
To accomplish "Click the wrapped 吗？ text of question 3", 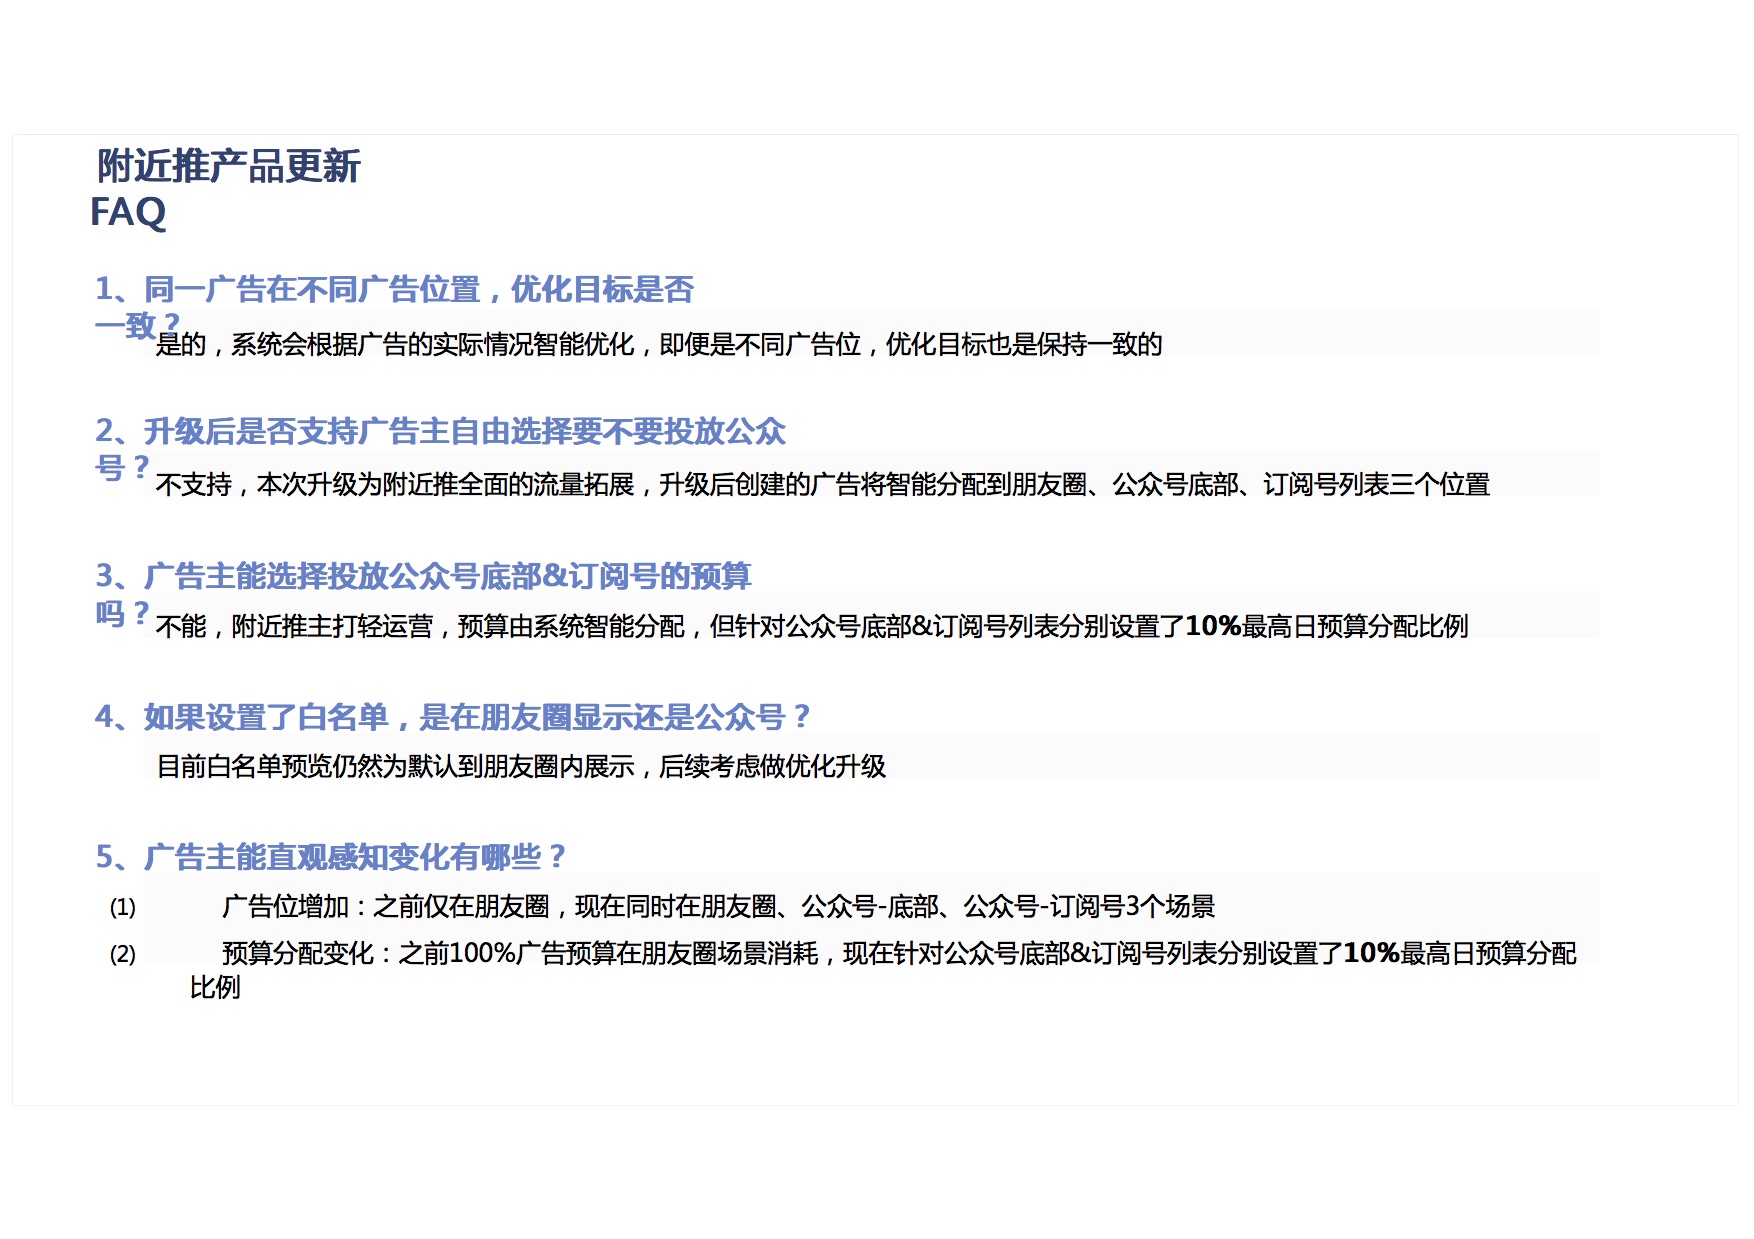I will pyautogui.click(x=122, y=613).
